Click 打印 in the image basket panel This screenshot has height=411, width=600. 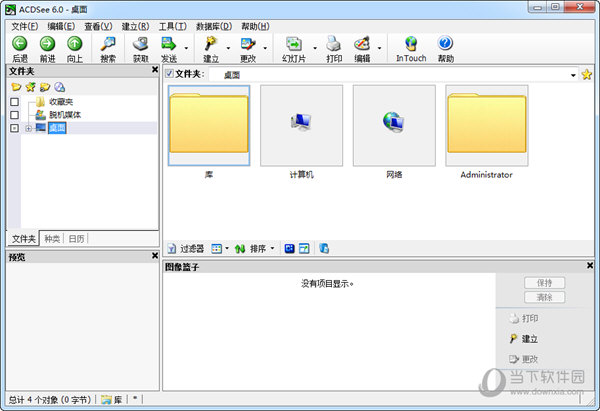(523, 318)
